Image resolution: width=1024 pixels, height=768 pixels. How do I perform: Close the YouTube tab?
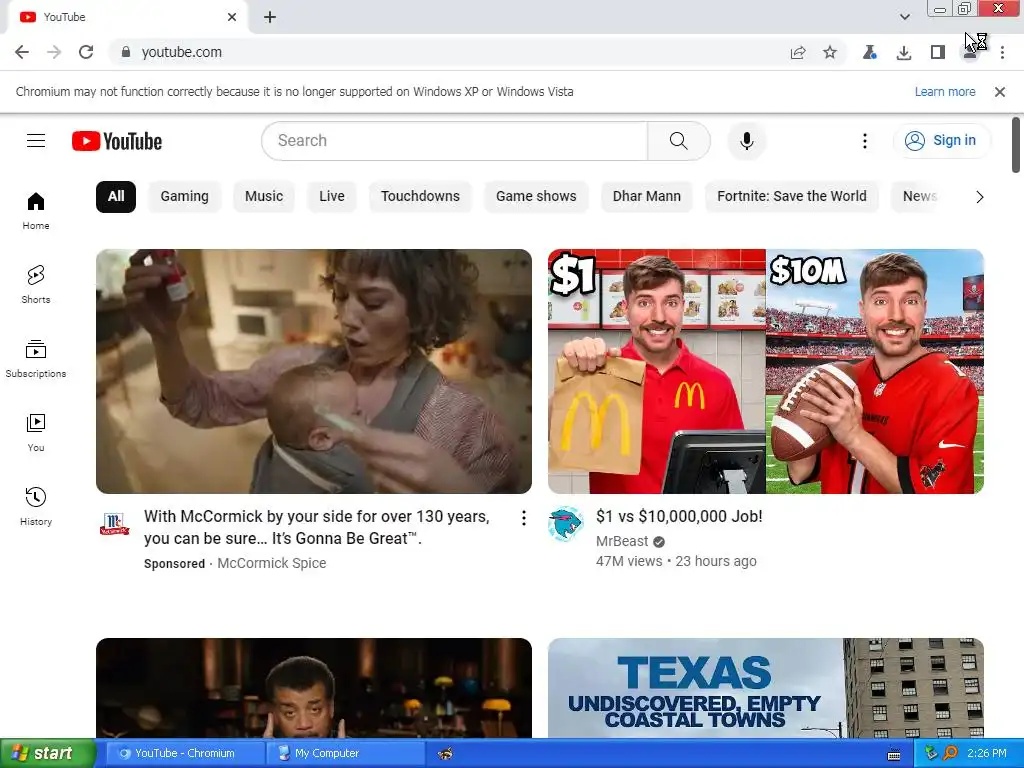click(232, 17)
